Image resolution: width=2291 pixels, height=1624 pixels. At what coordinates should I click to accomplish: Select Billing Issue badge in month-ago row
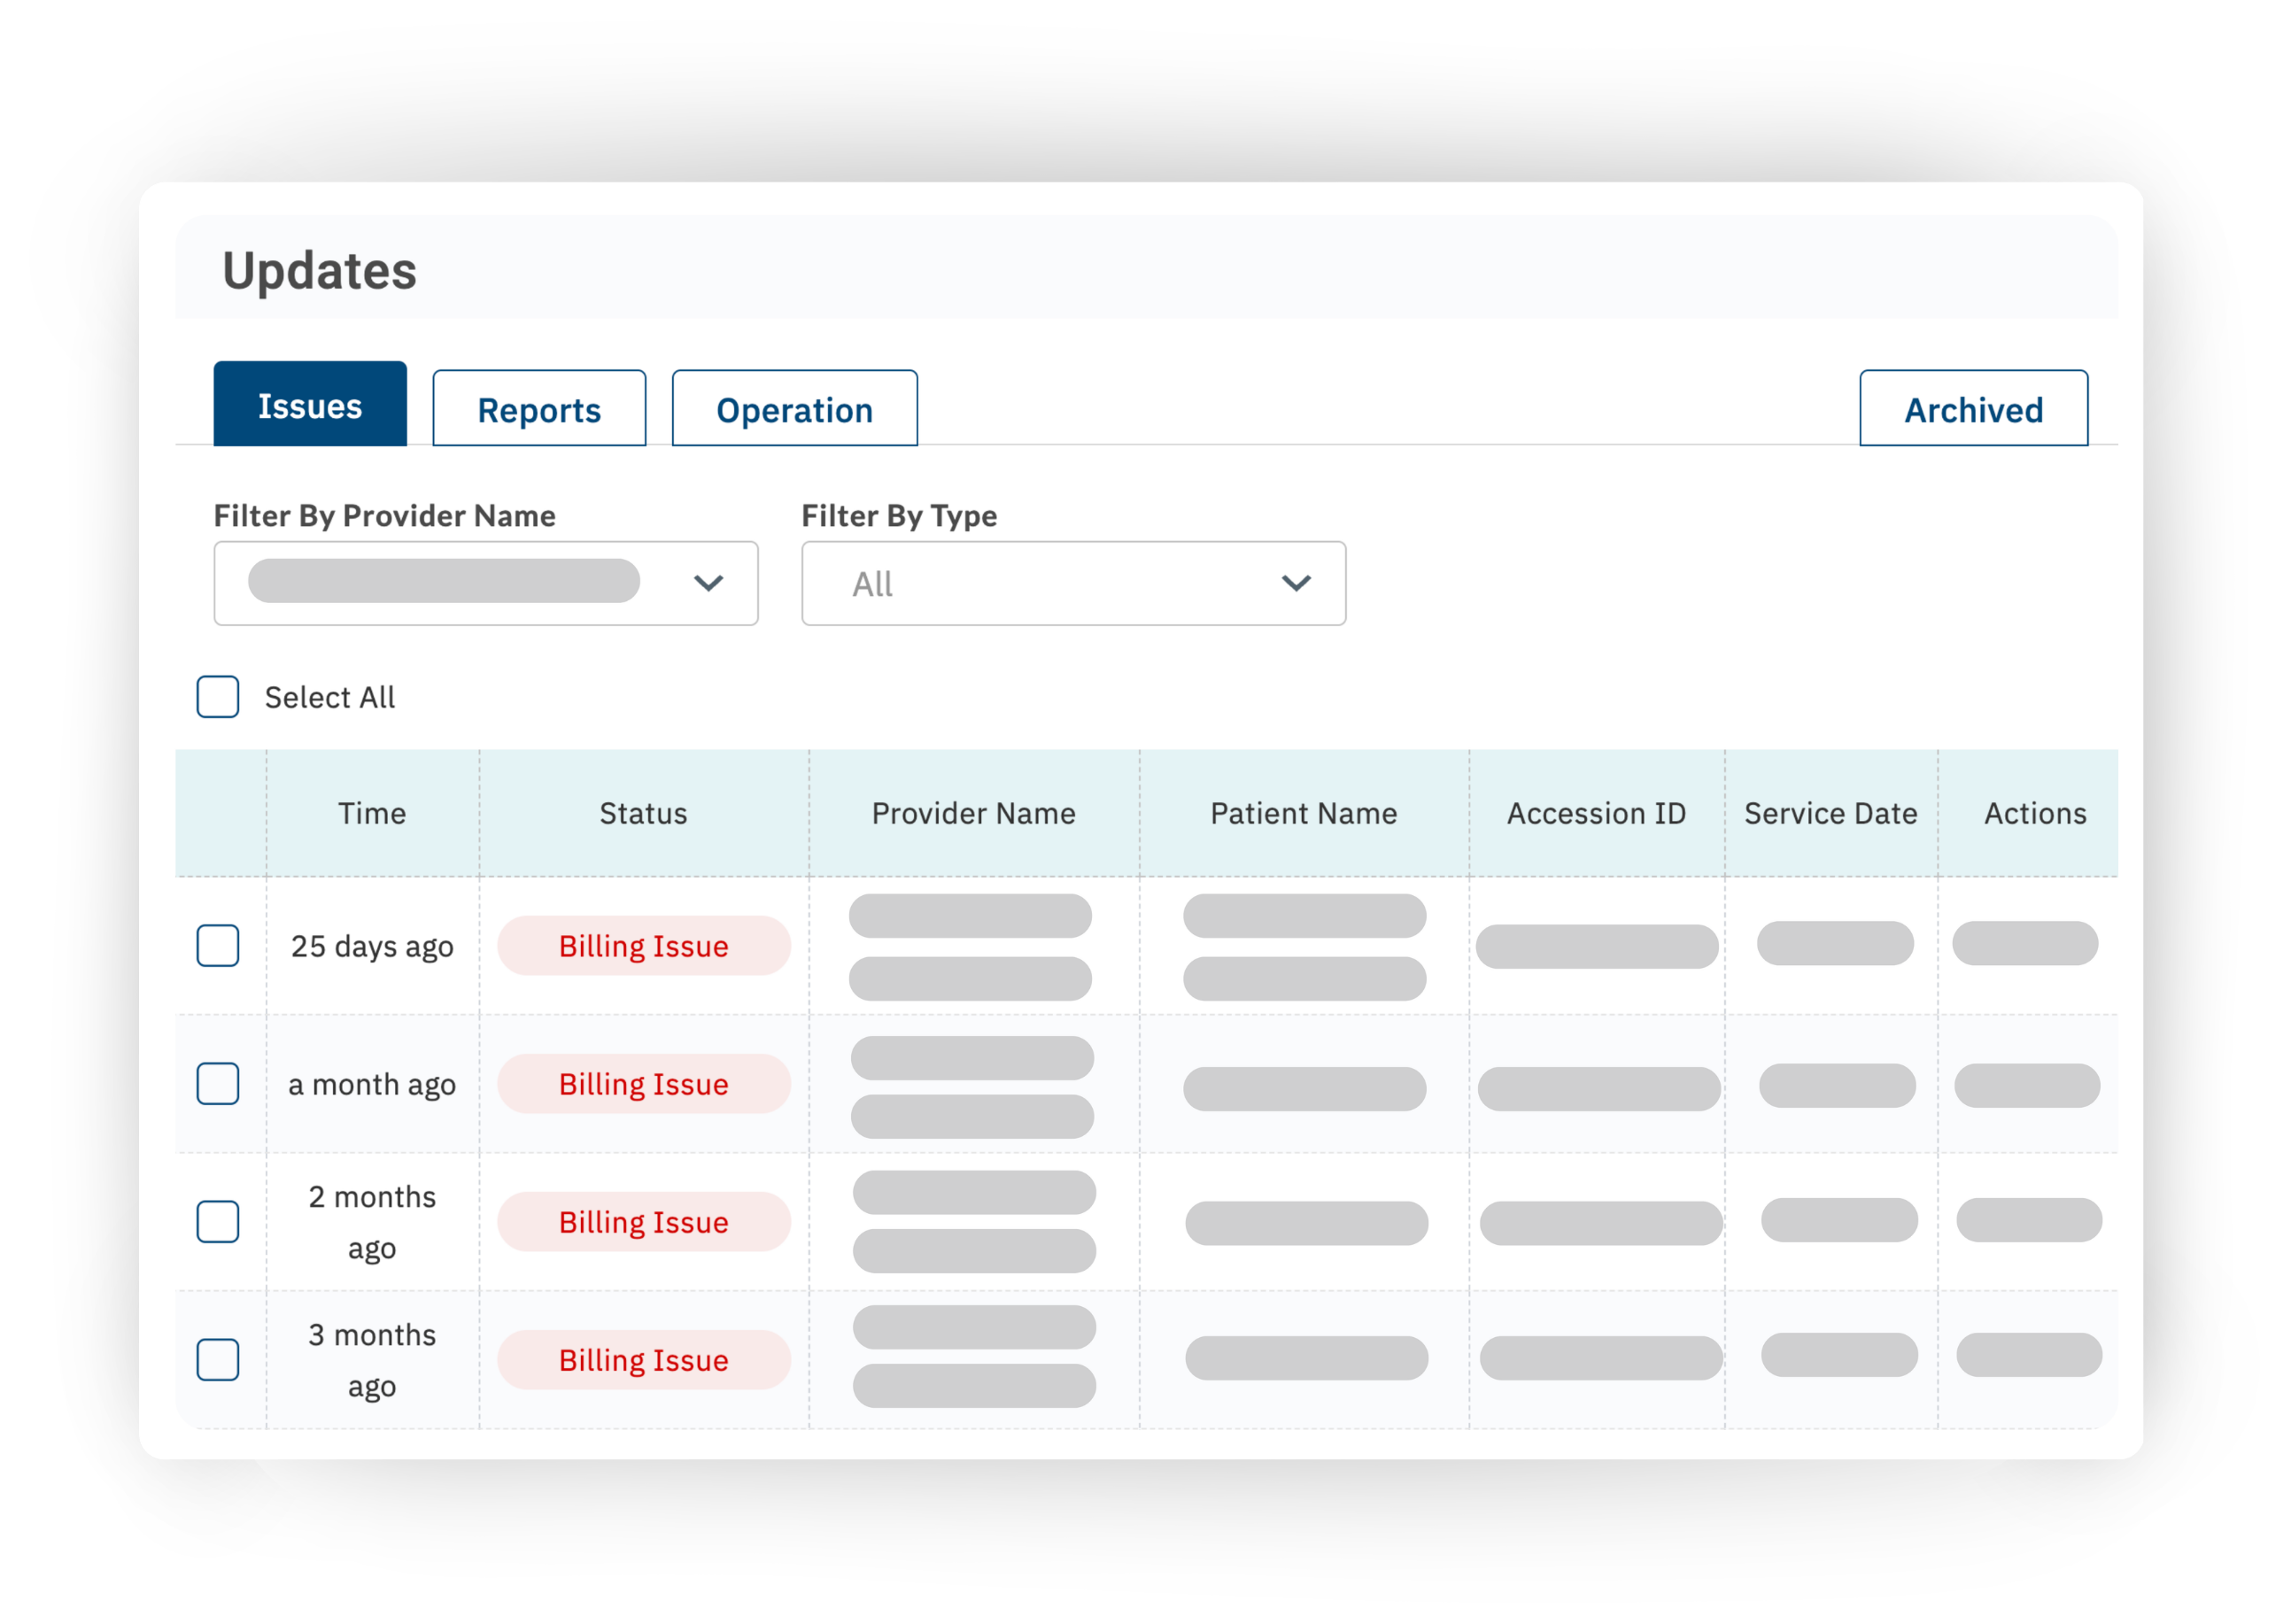point(643,1084)
